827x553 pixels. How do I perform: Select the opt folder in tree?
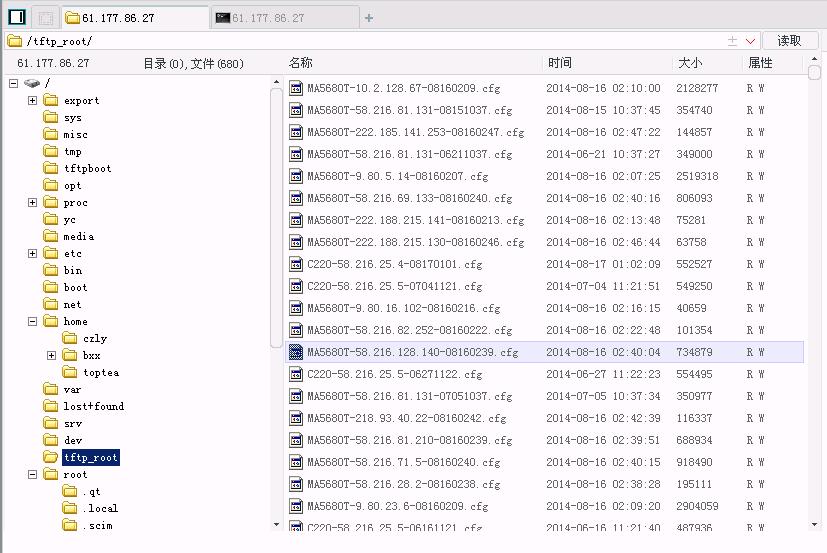pyautogui.click(x=73, y=186)
